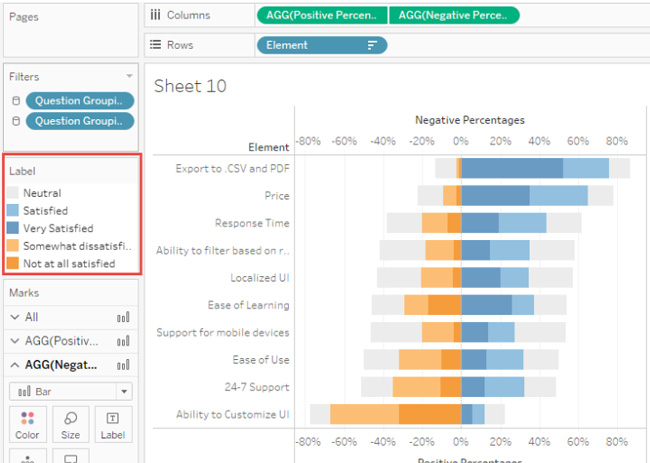This screenshot has height=463, width=650.
Task: Click the sort icon on Element pill
Action: coord(372,45)
